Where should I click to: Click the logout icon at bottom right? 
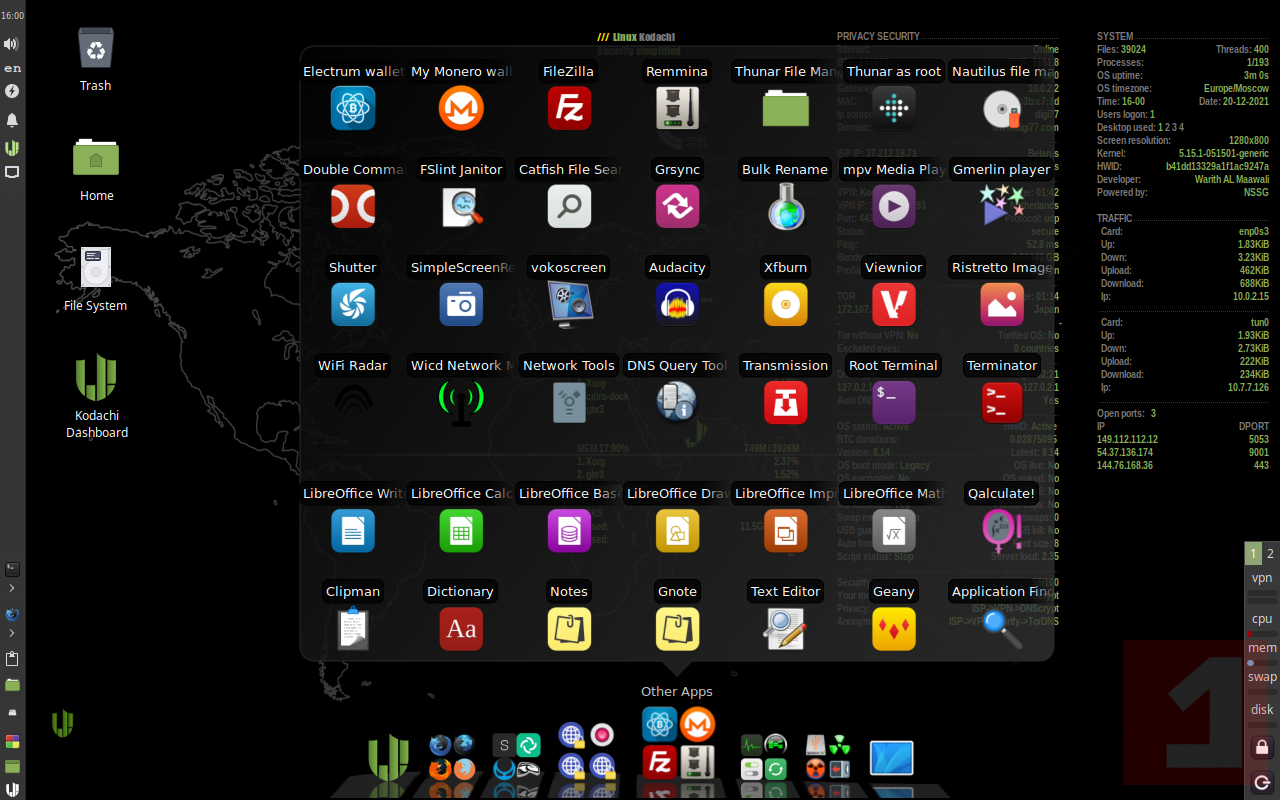[x=1262, y=782]
